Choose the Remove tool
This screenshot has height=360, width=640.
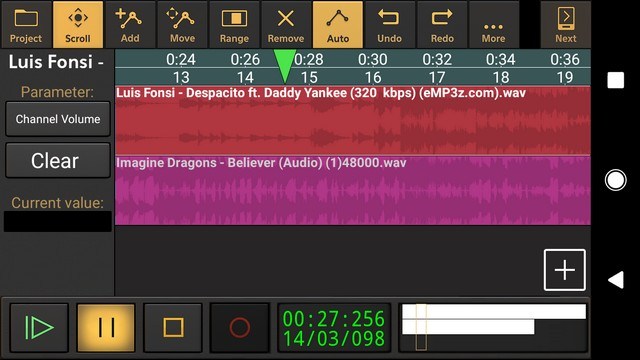coord(286,24)
